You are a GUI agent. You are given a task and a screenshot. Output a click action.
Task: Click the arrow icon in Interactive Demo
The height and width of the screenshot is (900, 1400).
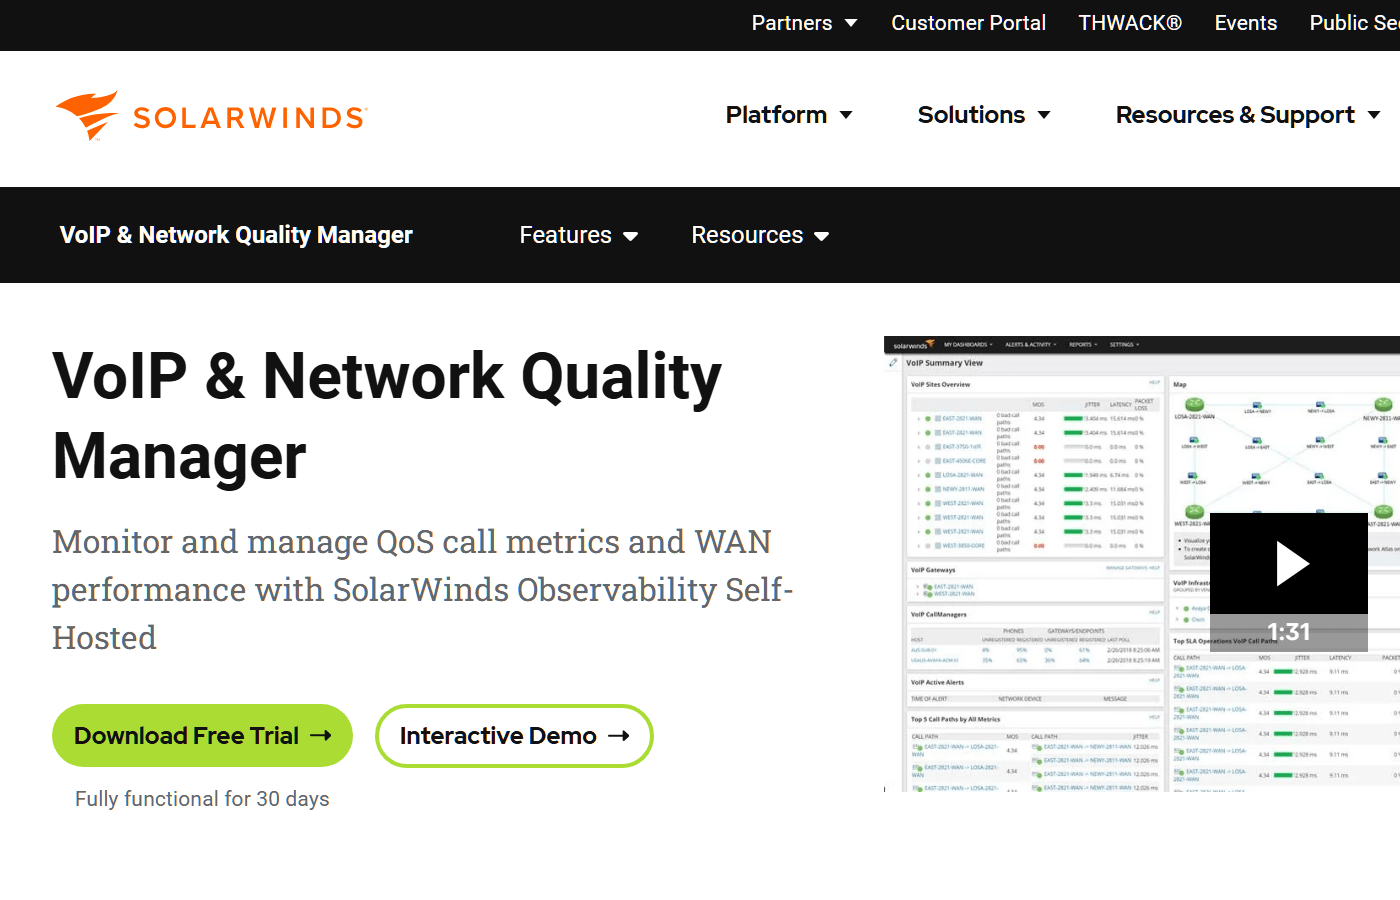(x=619, y=735)
